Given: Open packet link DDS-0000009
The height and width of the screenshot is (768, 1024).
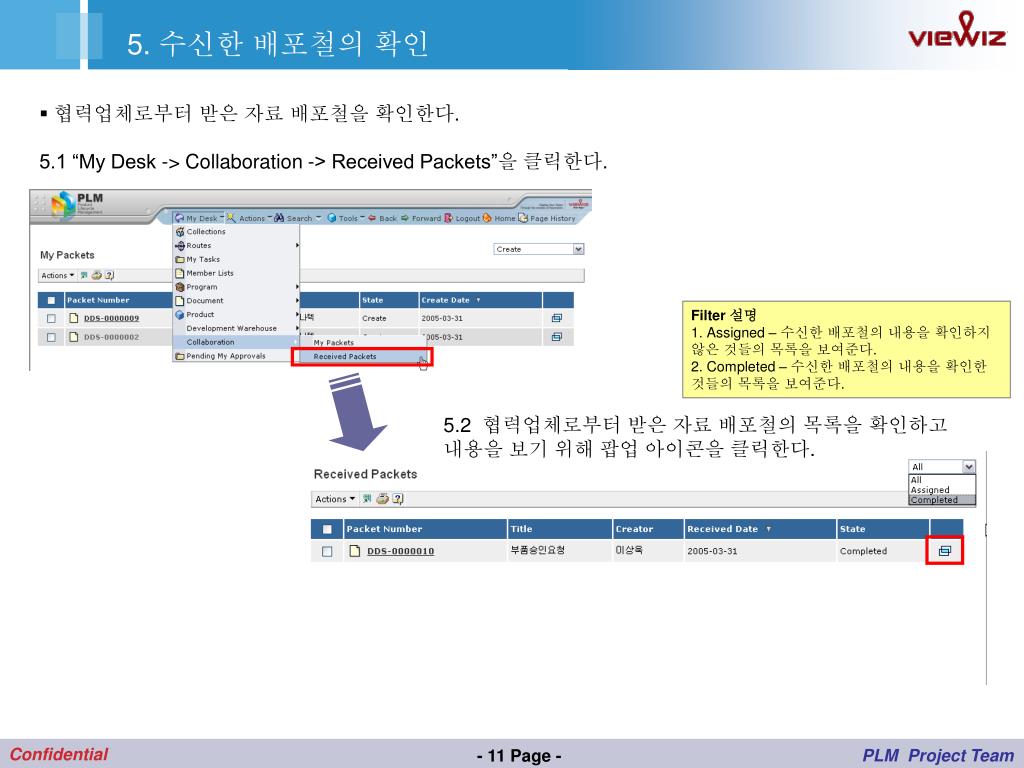Looking at the screenshot, I should pos(112,318).
